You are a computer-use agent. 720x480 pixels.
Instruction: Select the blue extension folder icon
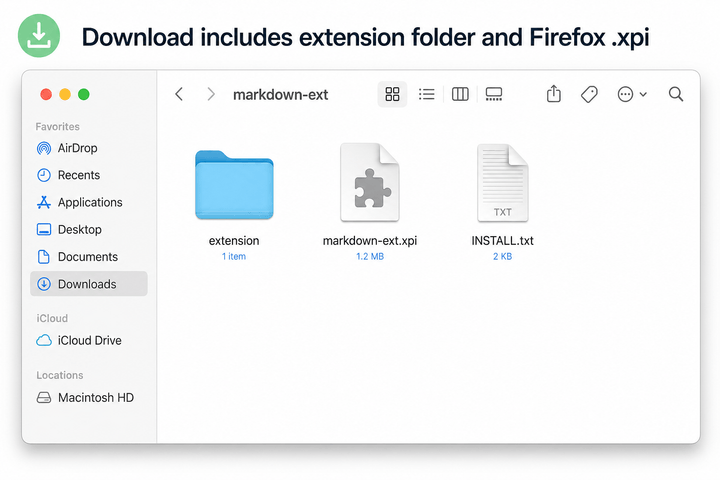(234, 185)
